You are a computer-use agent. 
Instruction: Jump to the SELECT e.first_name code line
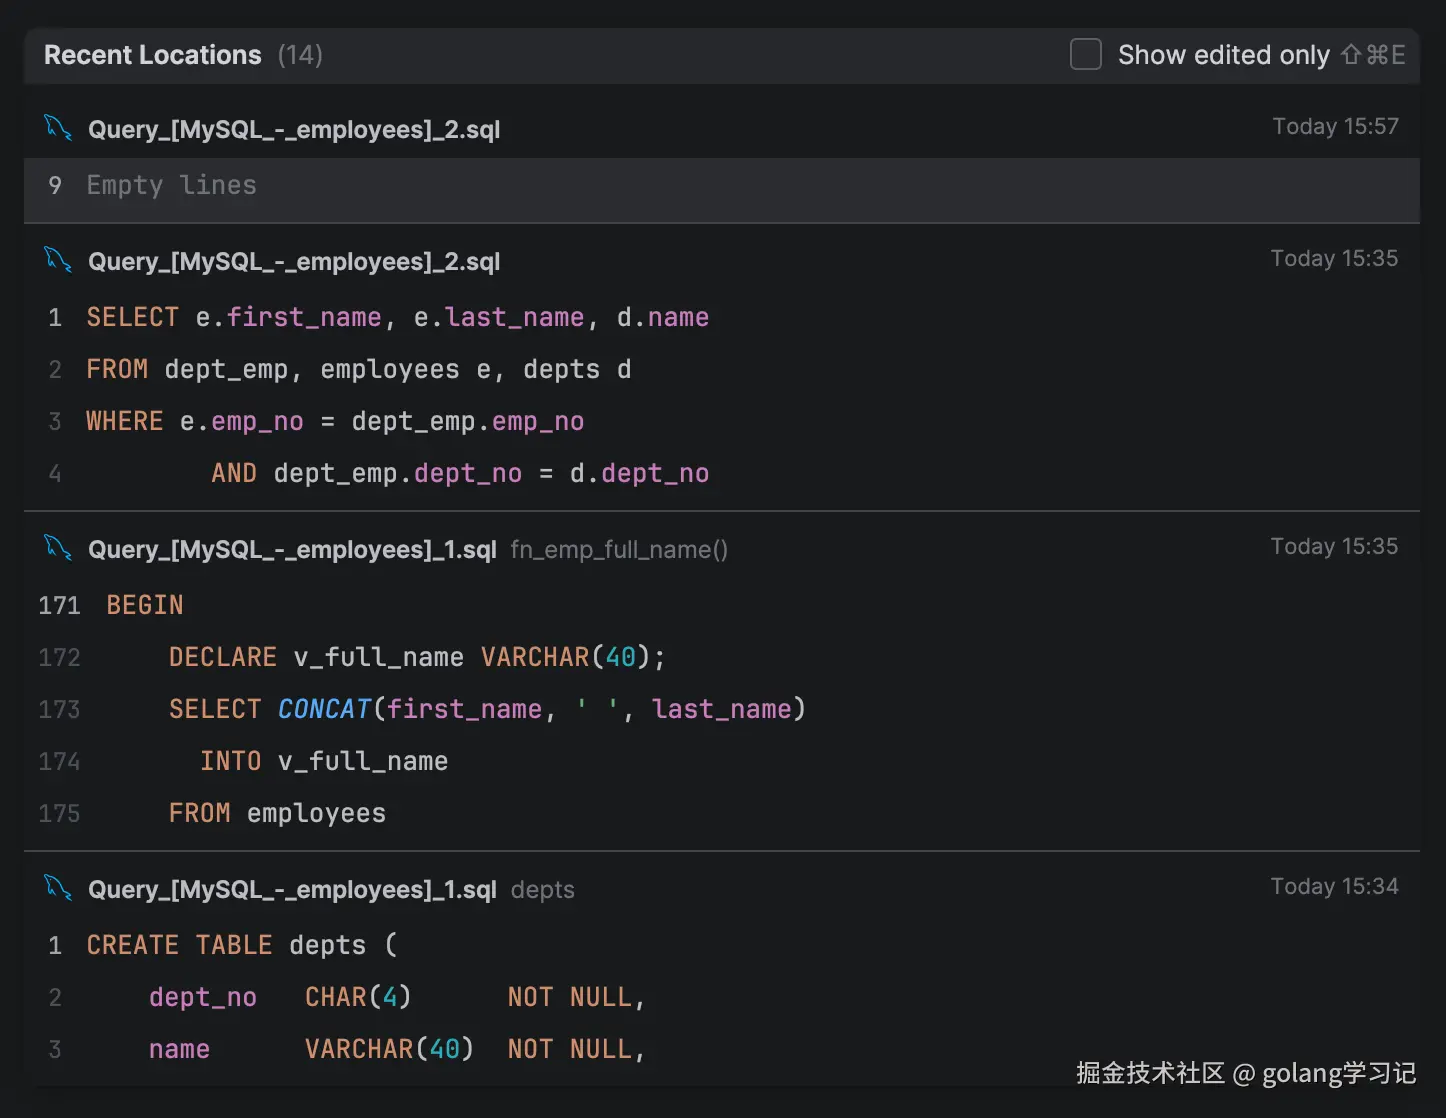point(397,318)
